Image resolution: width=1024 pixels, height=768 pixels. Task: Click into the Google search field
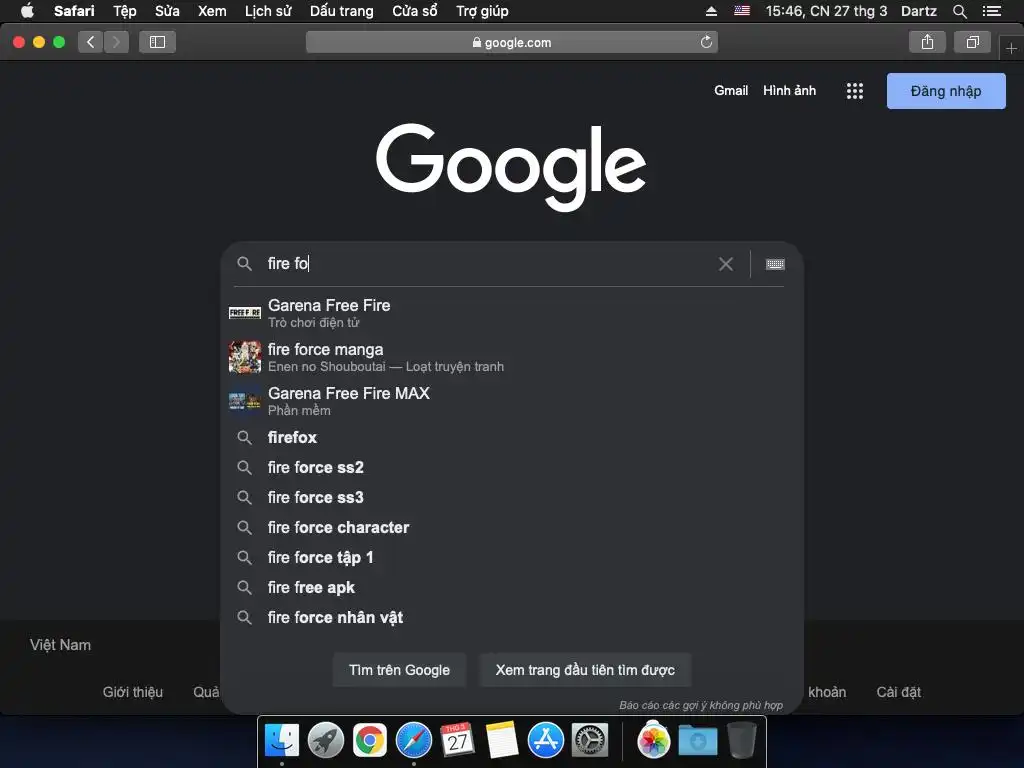coord(487,264)
